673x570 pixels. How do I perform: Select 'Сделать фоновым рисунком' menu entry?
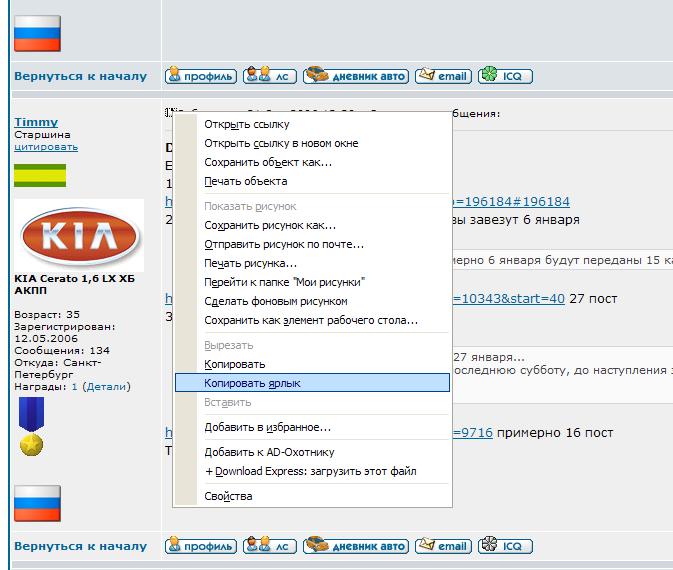point(275,301)
